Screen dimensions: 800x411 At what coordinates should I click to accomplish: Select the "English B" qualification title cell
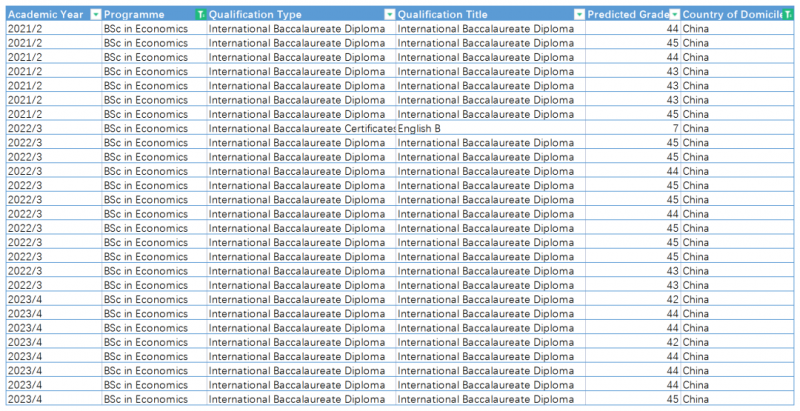[x=491, y=129]
